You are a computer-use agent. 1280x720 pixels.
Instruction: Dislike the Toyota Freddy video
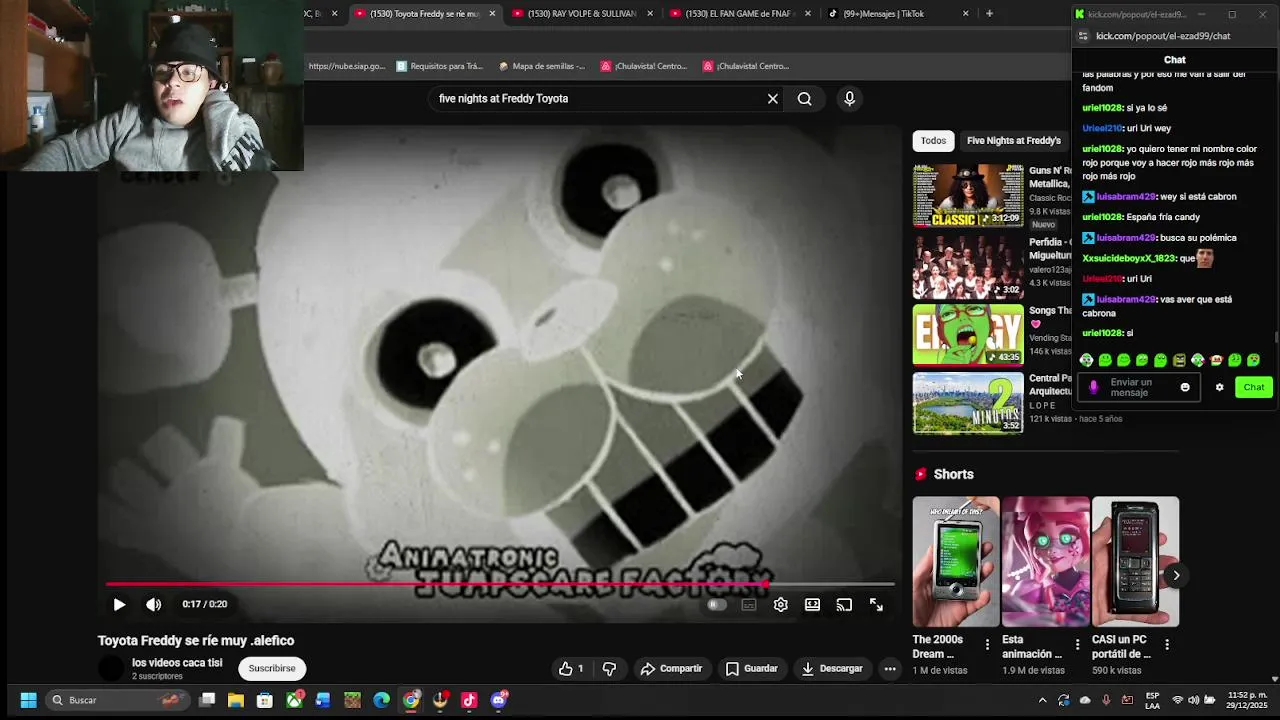[x=609, y=669]
